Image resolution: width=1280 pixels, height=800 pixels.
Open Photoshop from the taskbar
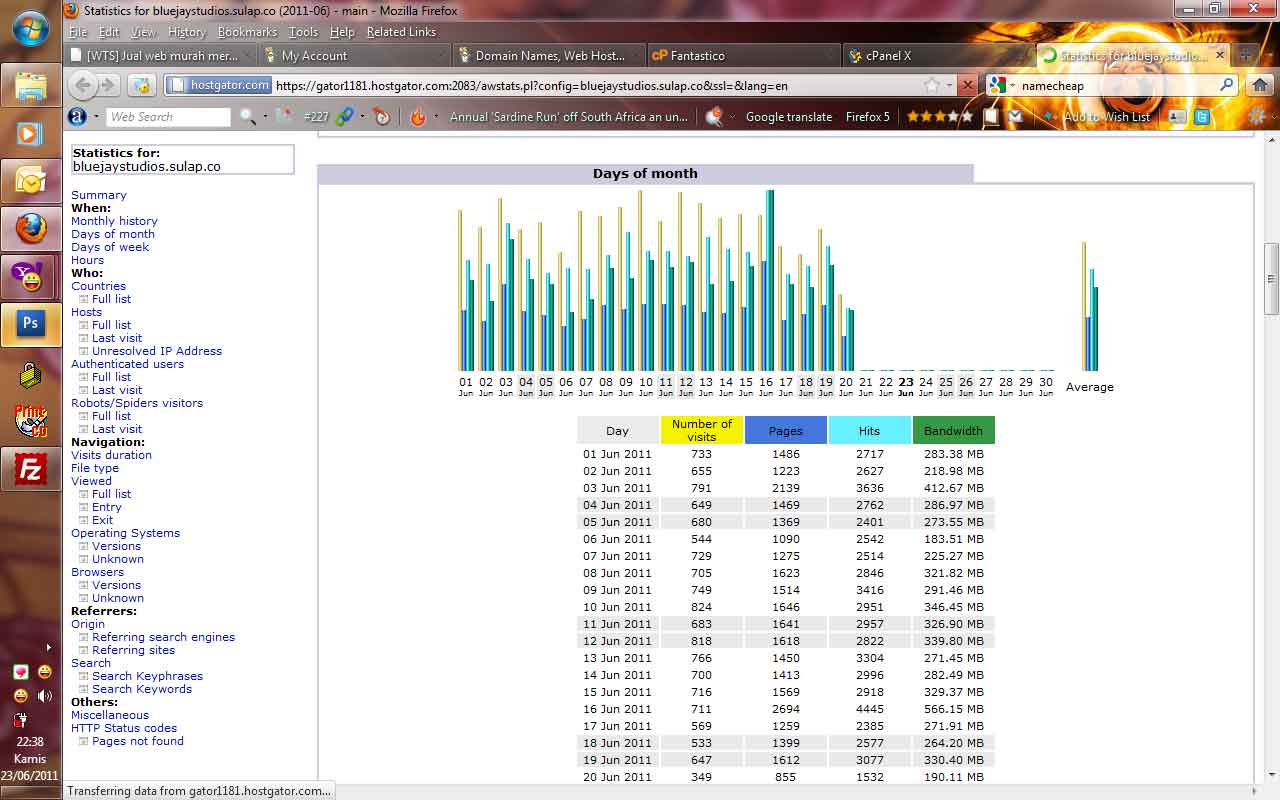coord(31,324)
